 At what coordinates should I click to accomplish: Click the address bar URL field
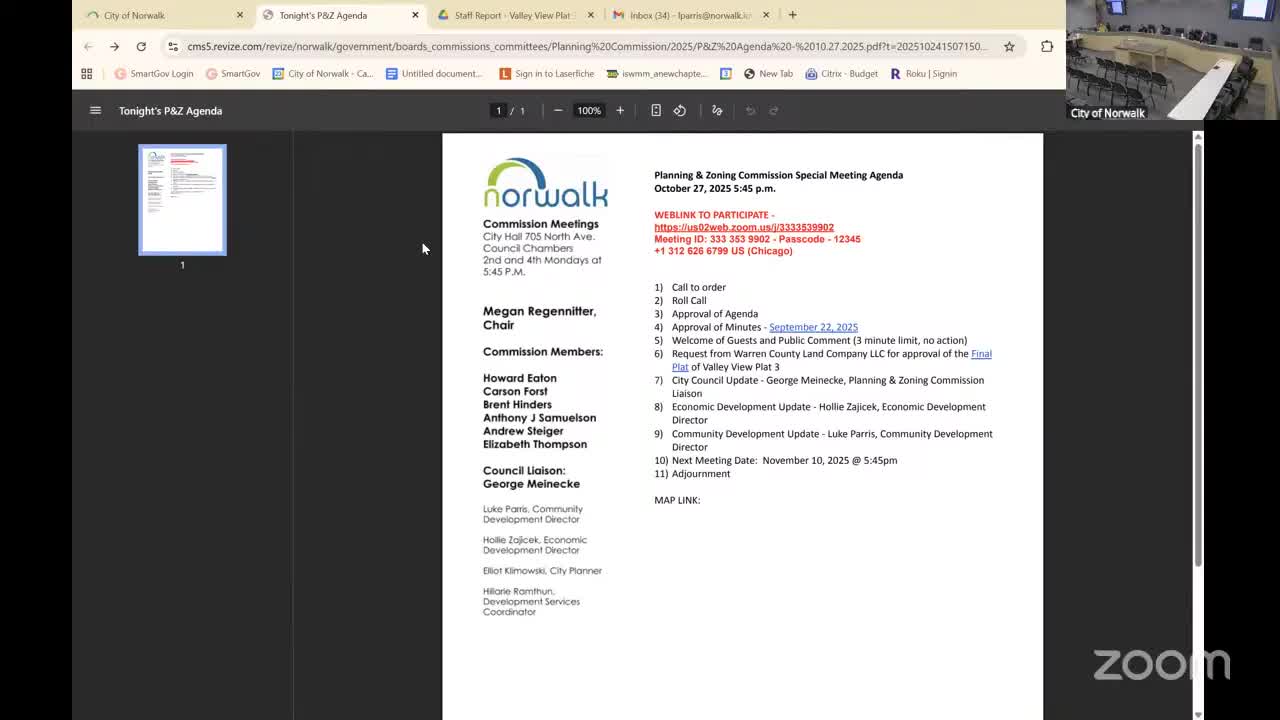pos(587,46)
